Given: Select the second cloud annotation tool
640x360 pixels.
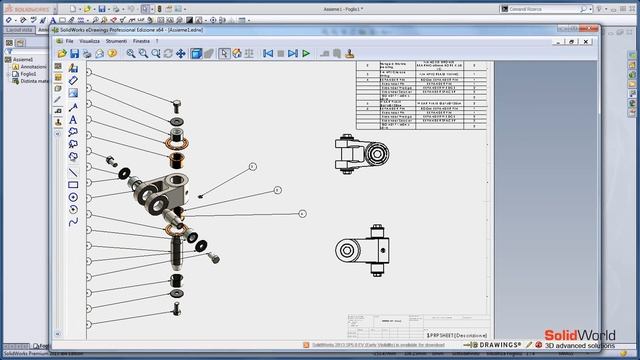Looking at the screenshot, I should click(73, 144).
